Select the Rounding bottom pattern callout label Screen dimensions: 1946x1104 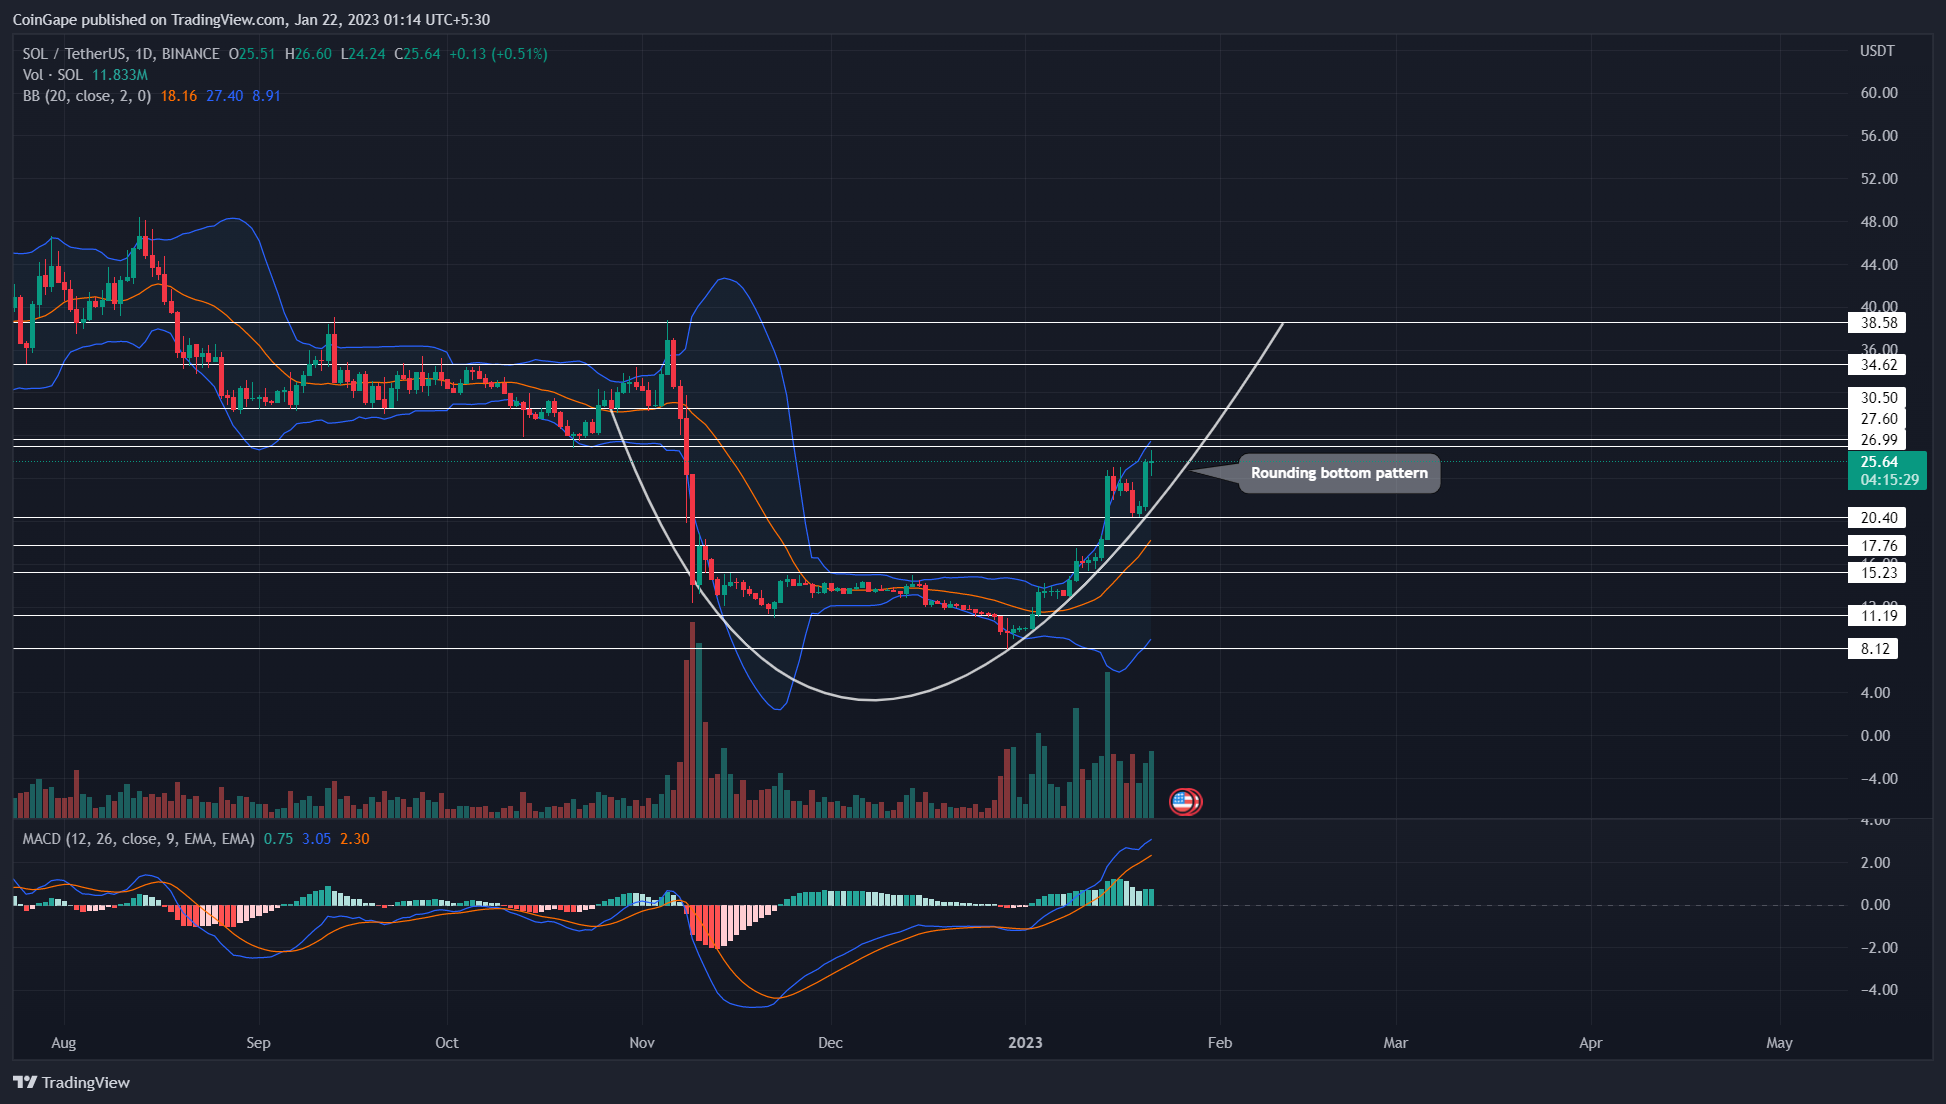click(1339, 473)
